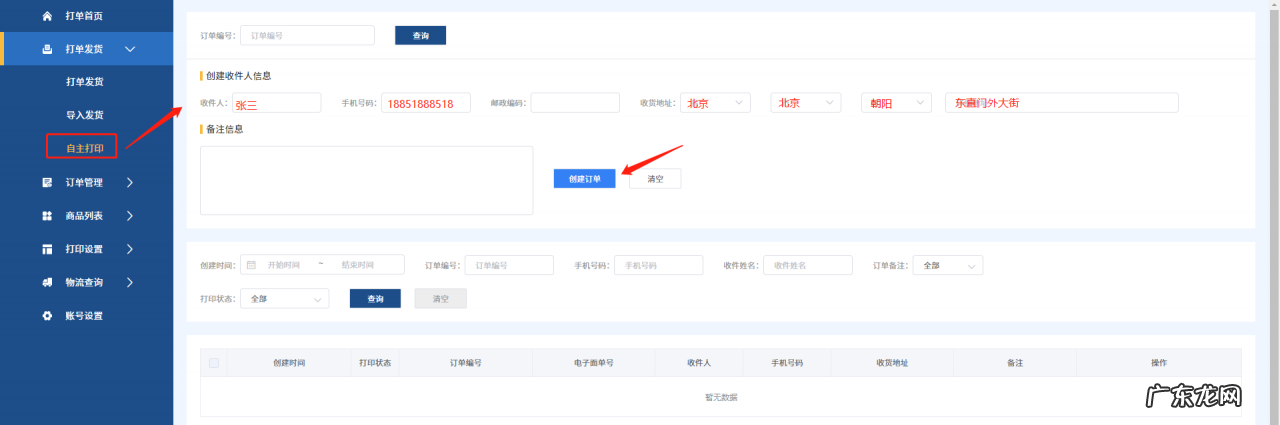This screenshot has width=1280, height=425.
Task: Open the province dropdown showing 北京
Action: (x=715, y=103)
